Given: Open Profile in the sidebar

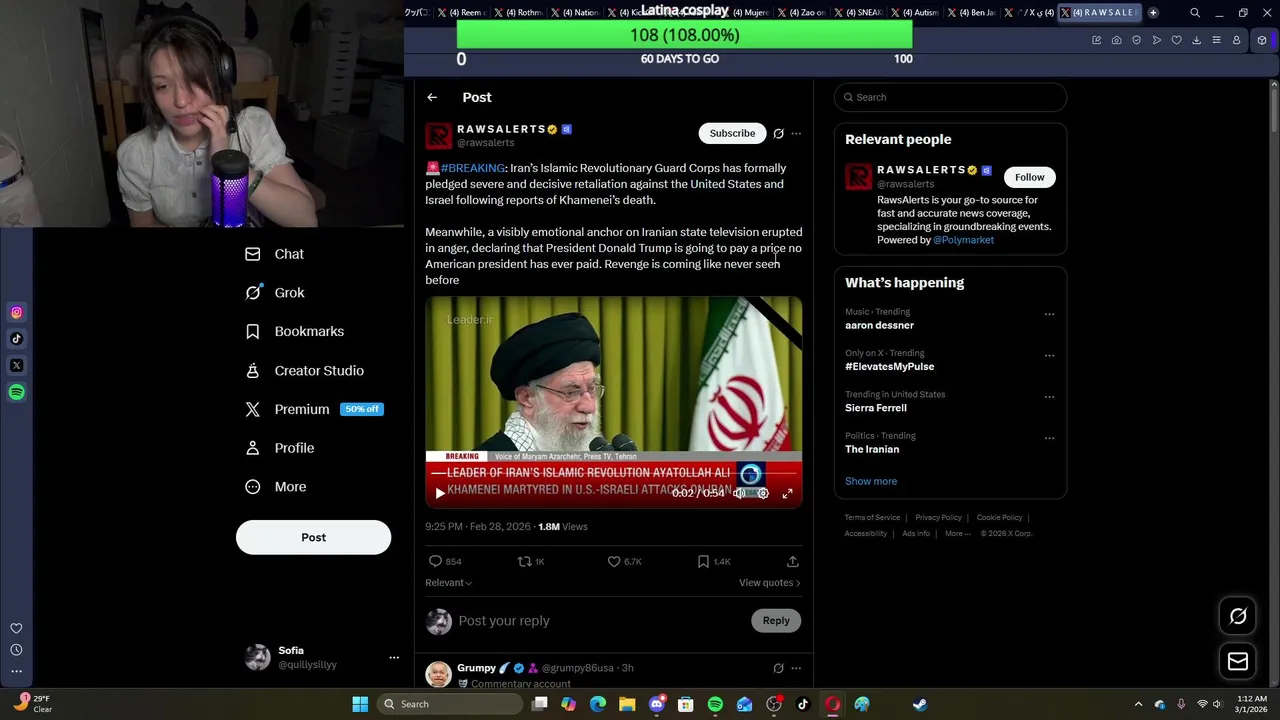Looking at the screenshot, I should click(280, 448).
